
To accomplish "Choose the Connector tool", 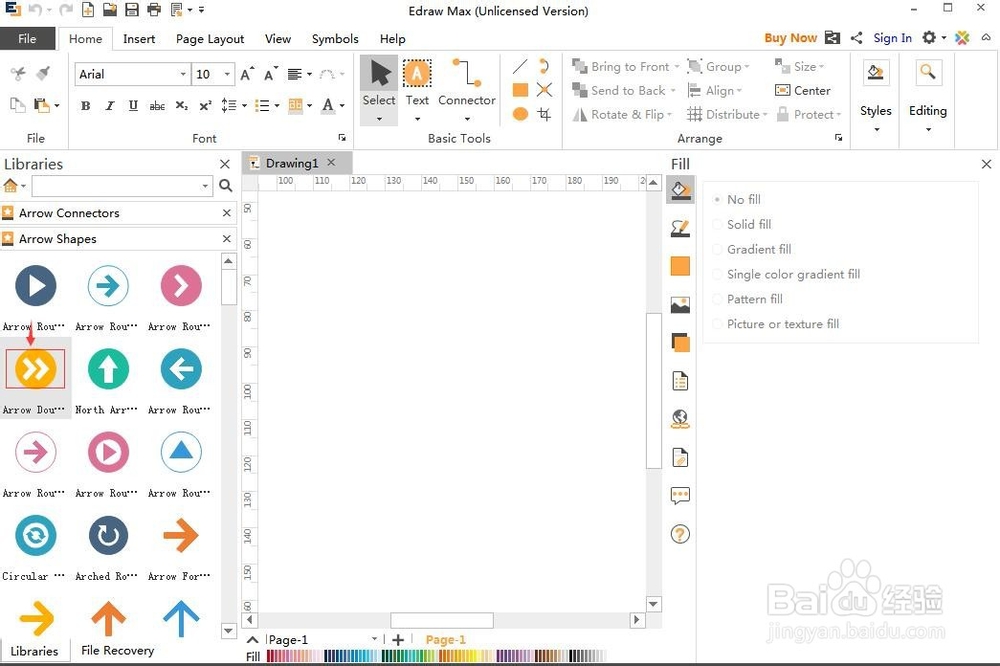I will (467, 89).
